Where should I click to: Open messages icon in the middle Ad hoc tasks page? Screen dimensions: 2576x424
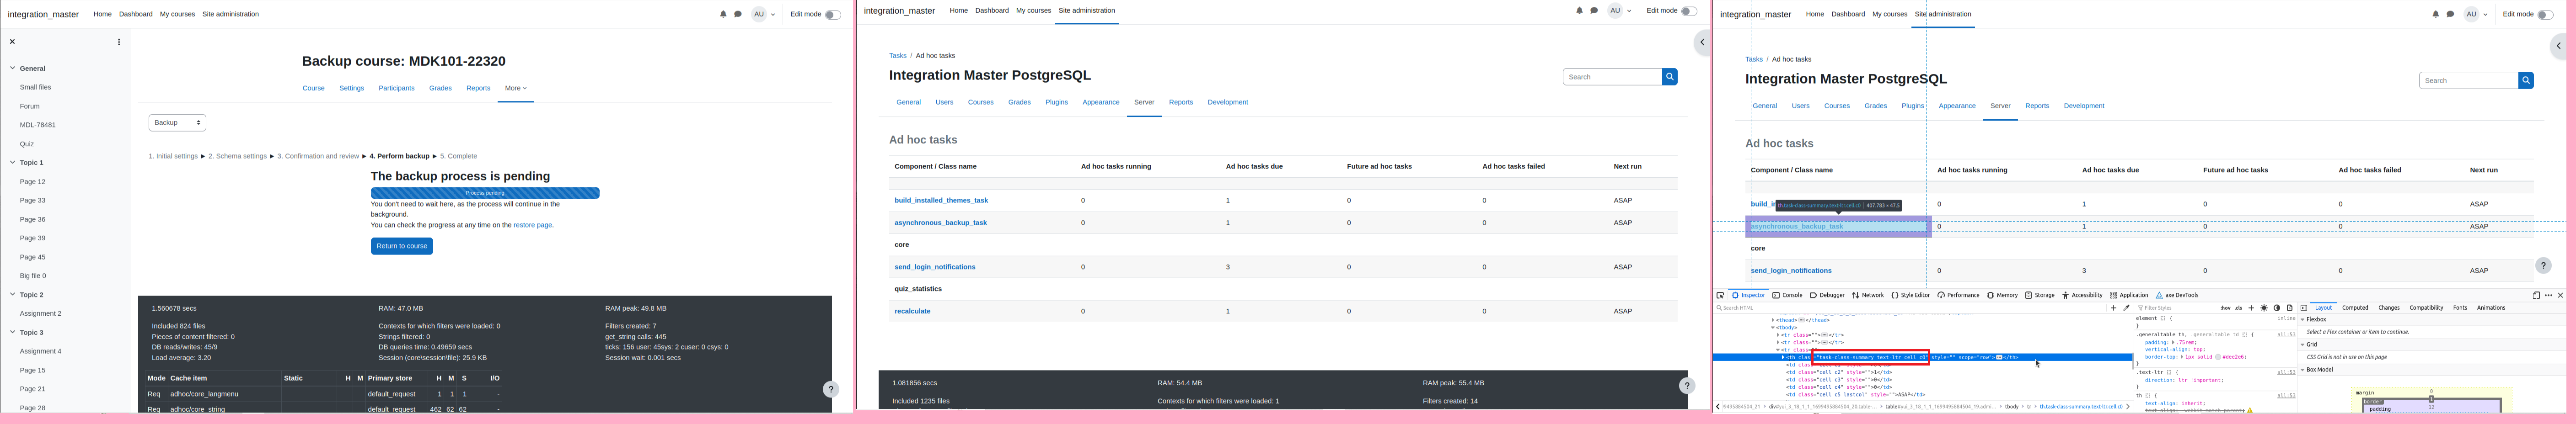point(1594,10)
